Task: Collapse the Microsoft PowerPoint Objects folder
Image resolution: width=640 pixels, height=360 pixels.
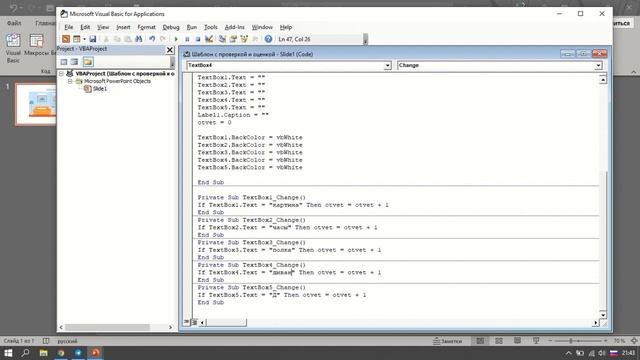Action: click(70, 81)
